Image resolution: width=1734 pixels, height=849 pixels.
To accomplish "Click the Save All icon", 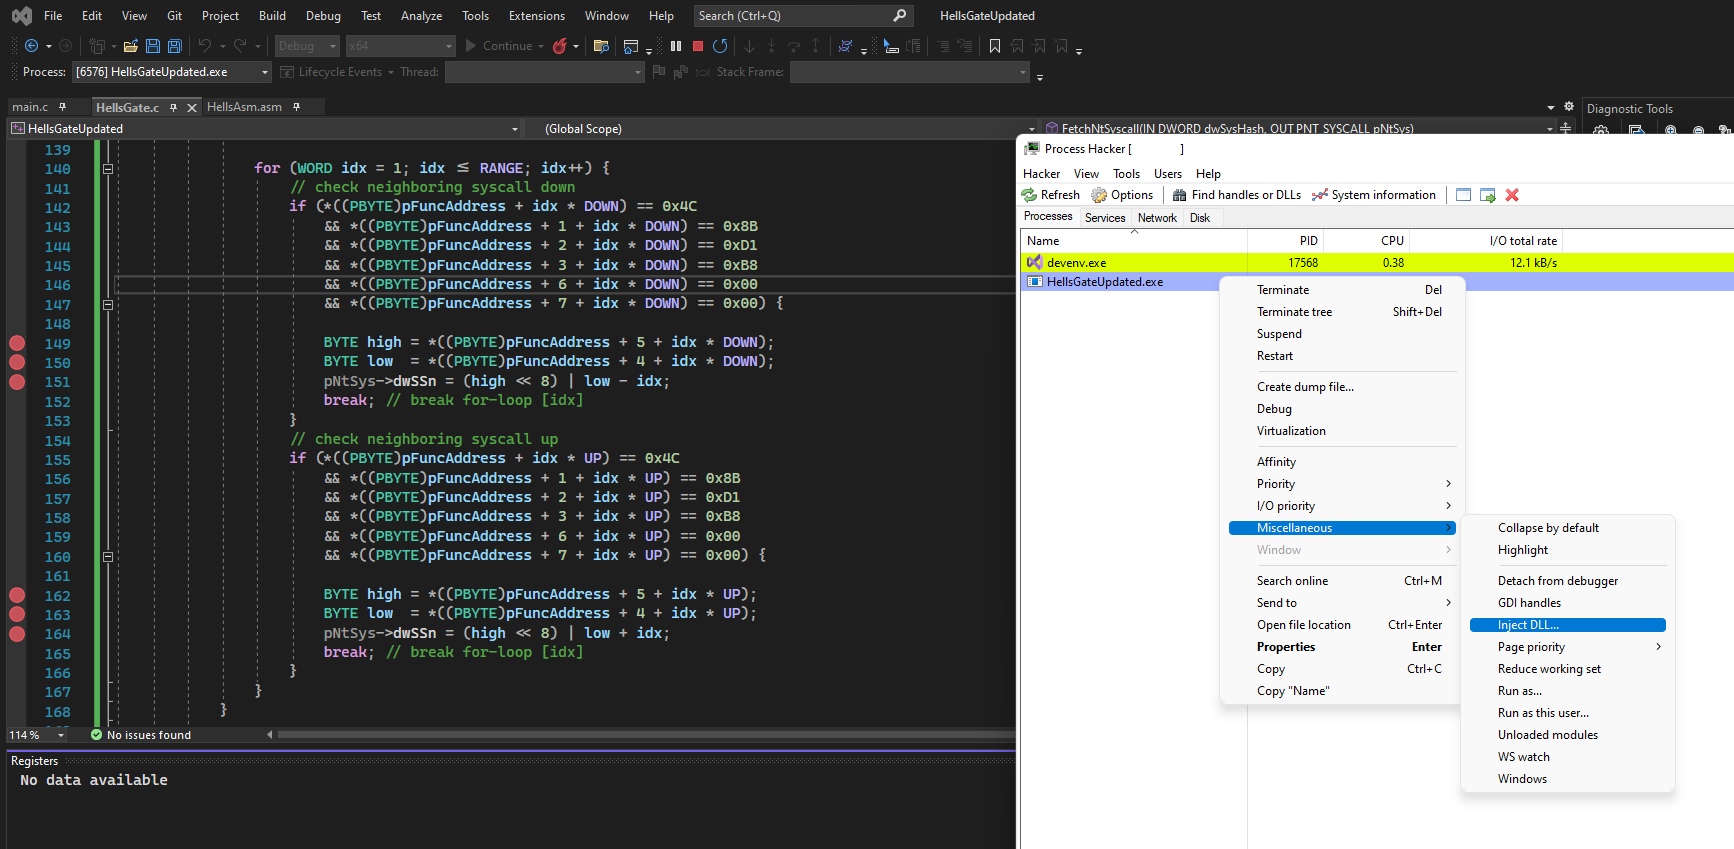I will pyautogui.click(x=175, y=46).
